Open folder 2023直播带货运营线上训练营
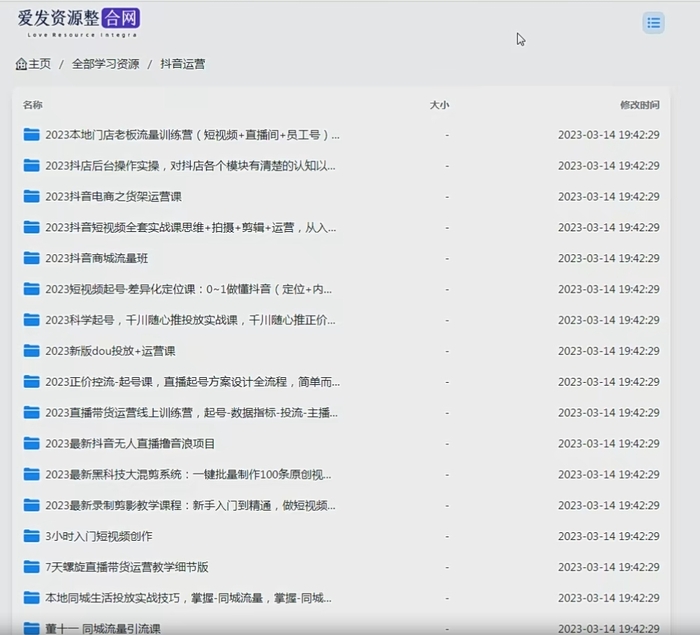Viewport: 700px width, 635px height. [192, 413]
